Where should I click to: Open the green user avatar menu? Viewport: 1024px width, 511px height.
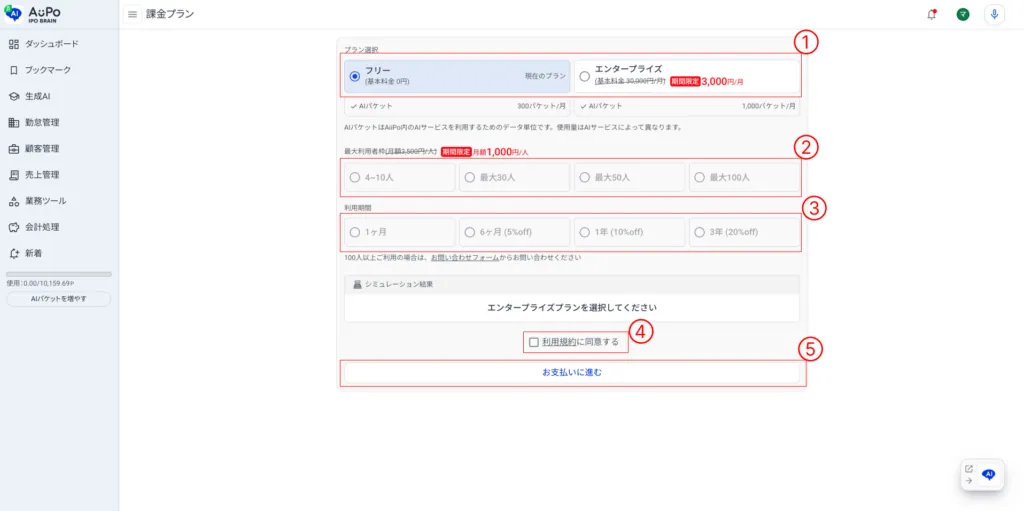click(963, 14)
